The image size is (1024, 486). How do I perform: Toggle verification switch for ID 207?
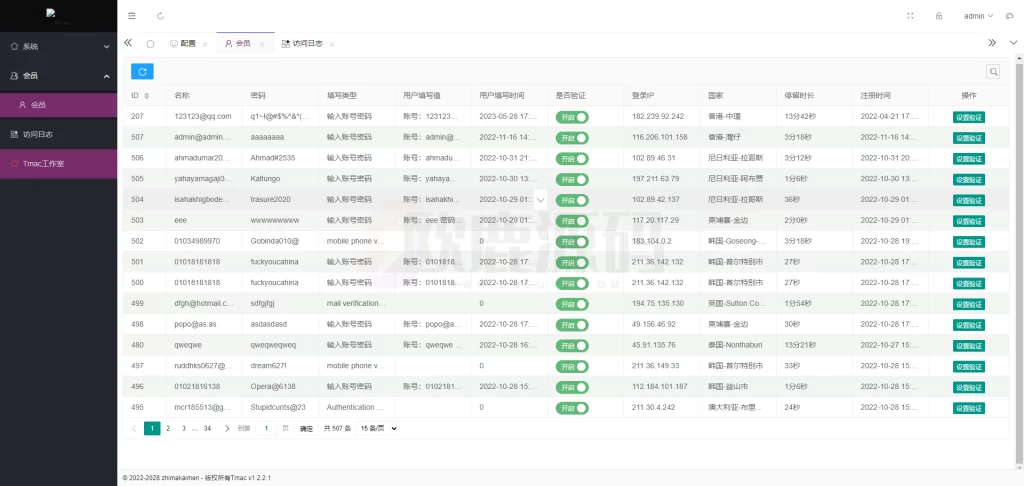[572, 117]
